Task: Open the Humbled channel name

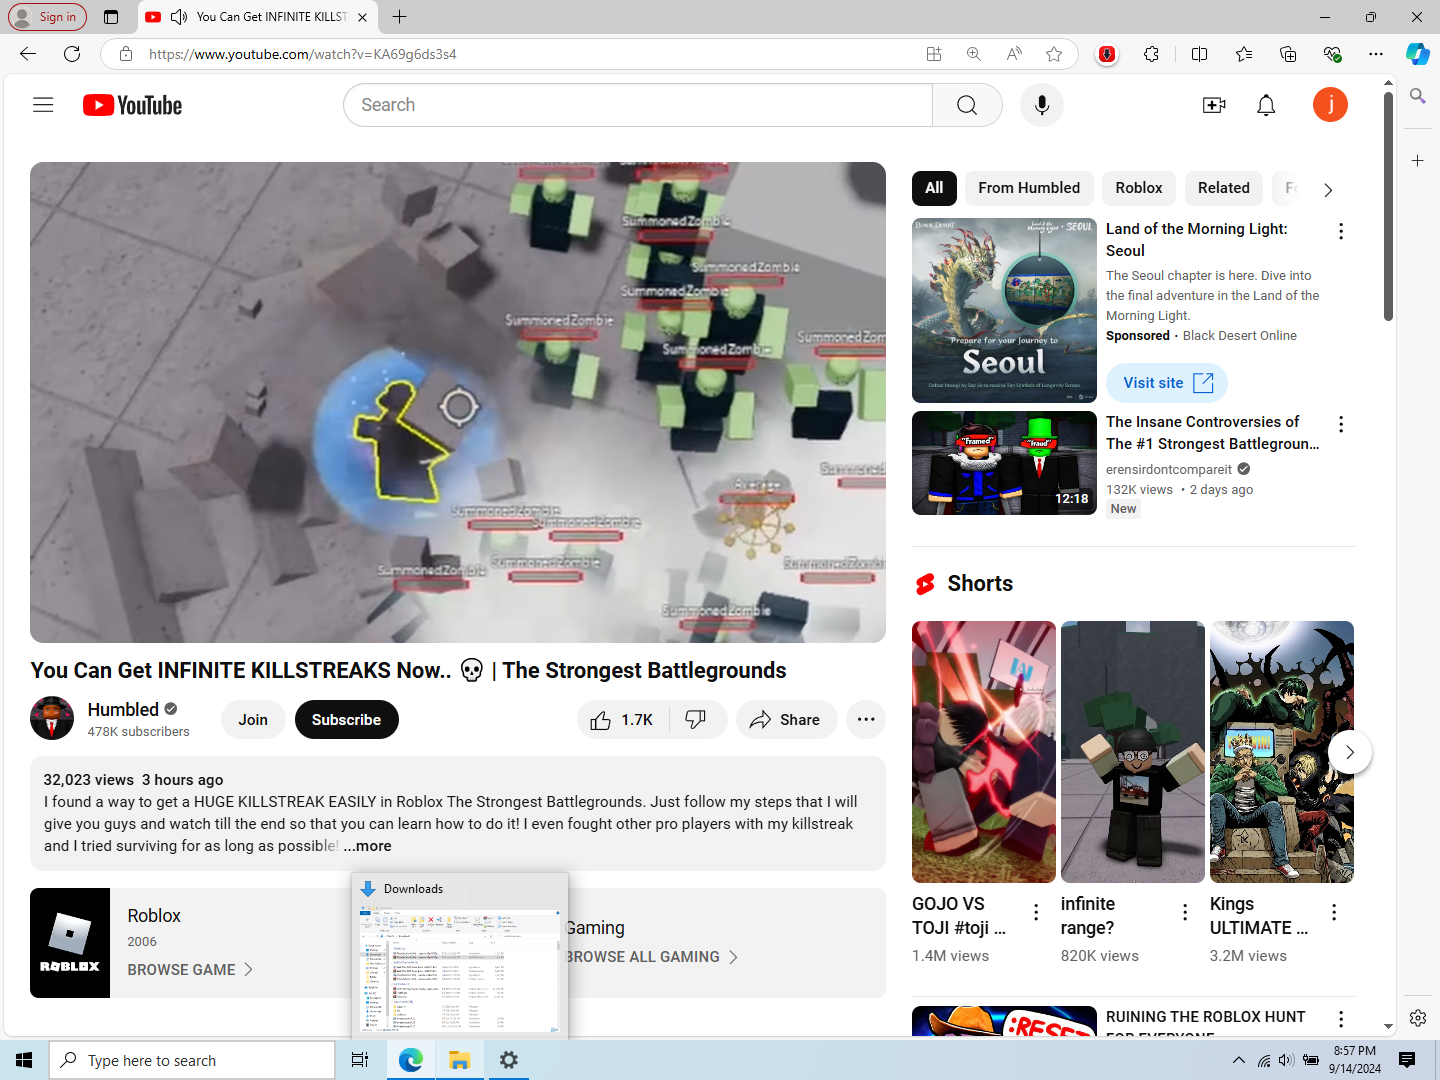Action: coord(123,710)
